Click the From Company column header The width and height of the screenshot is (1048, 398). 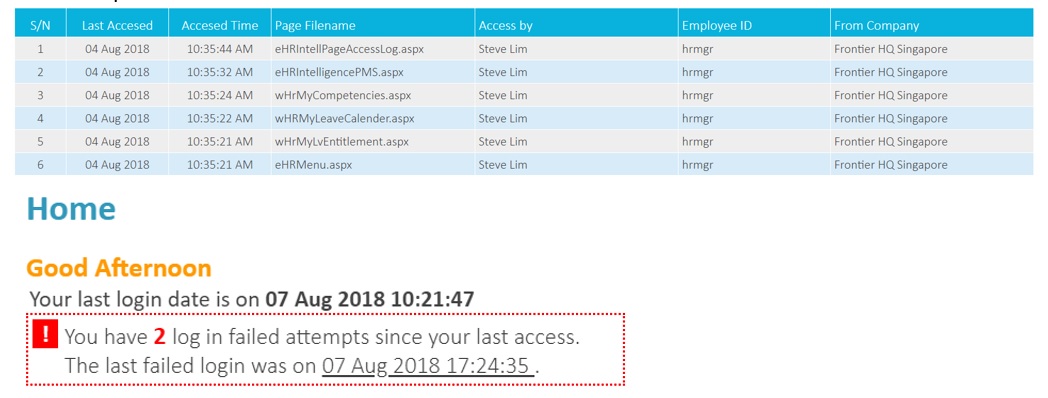pos(932,25)
